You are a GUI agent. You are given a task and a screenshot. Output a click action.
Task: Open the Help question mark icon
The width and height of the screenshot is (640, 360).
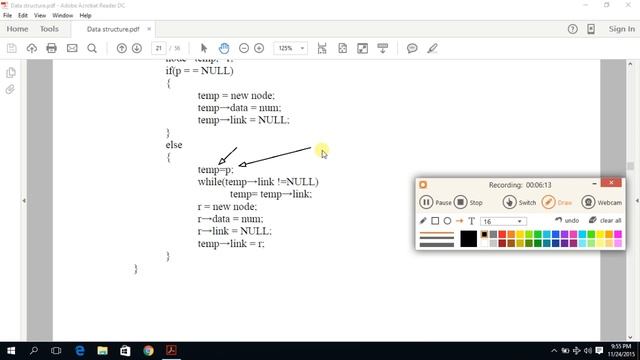point(573,29)
